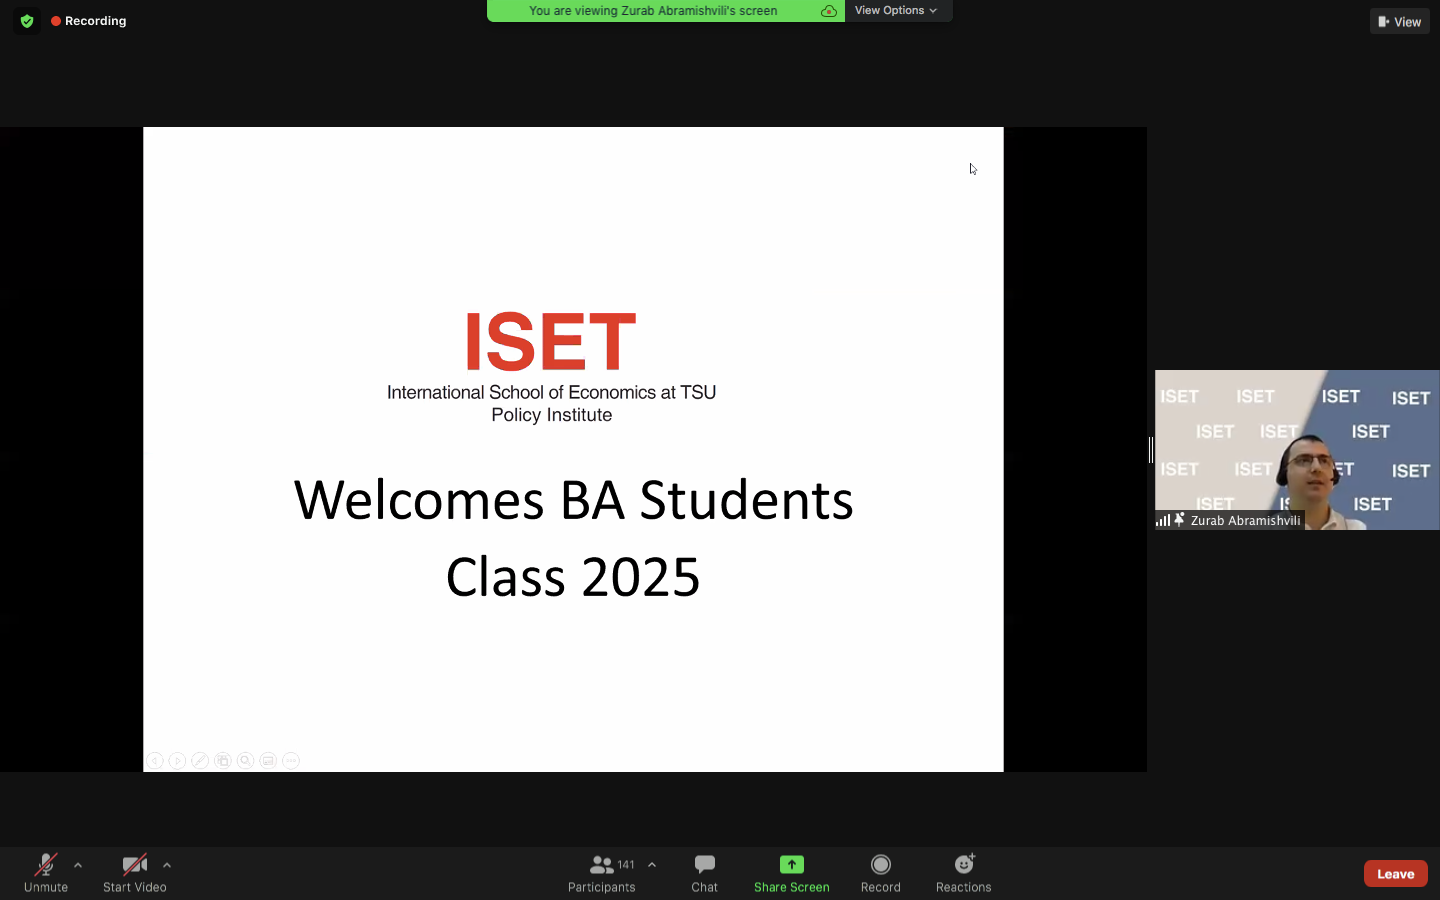The width and height of the screenshot is (1440, 900).
Task: Click the divider handle left of the video panel
Action: (1151, 450)
